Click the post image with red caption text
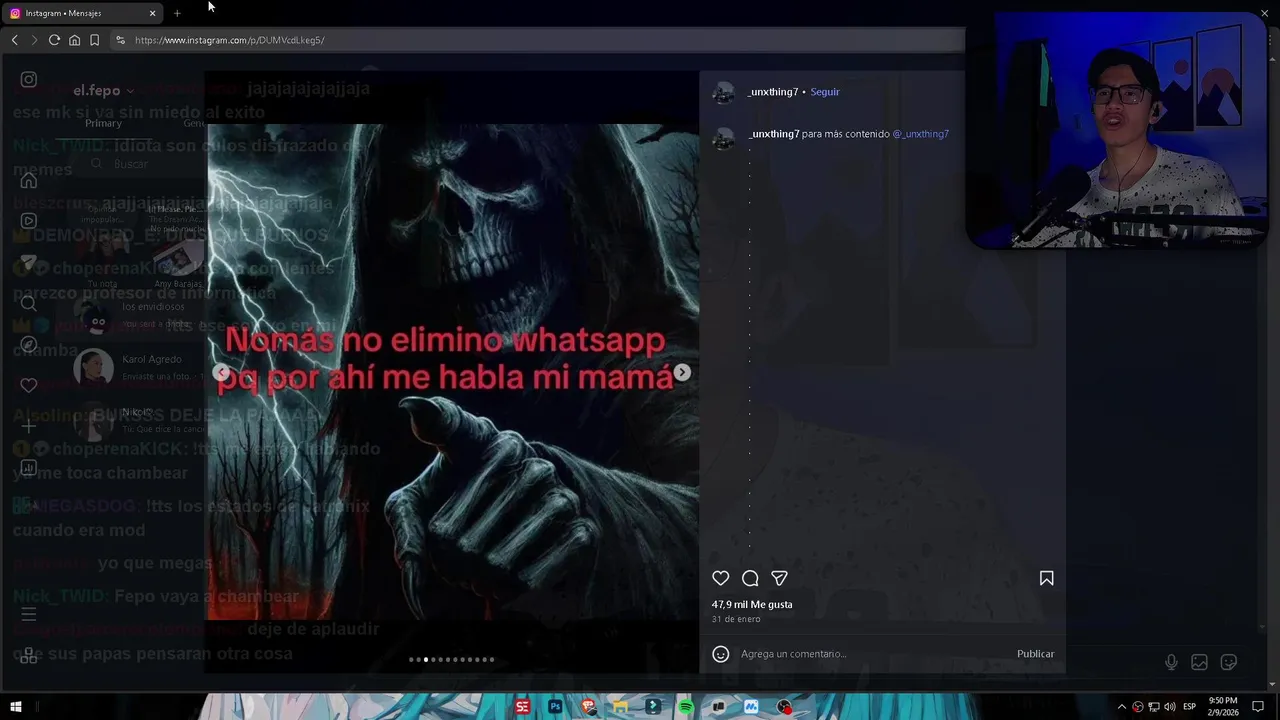 coord(453,372)
